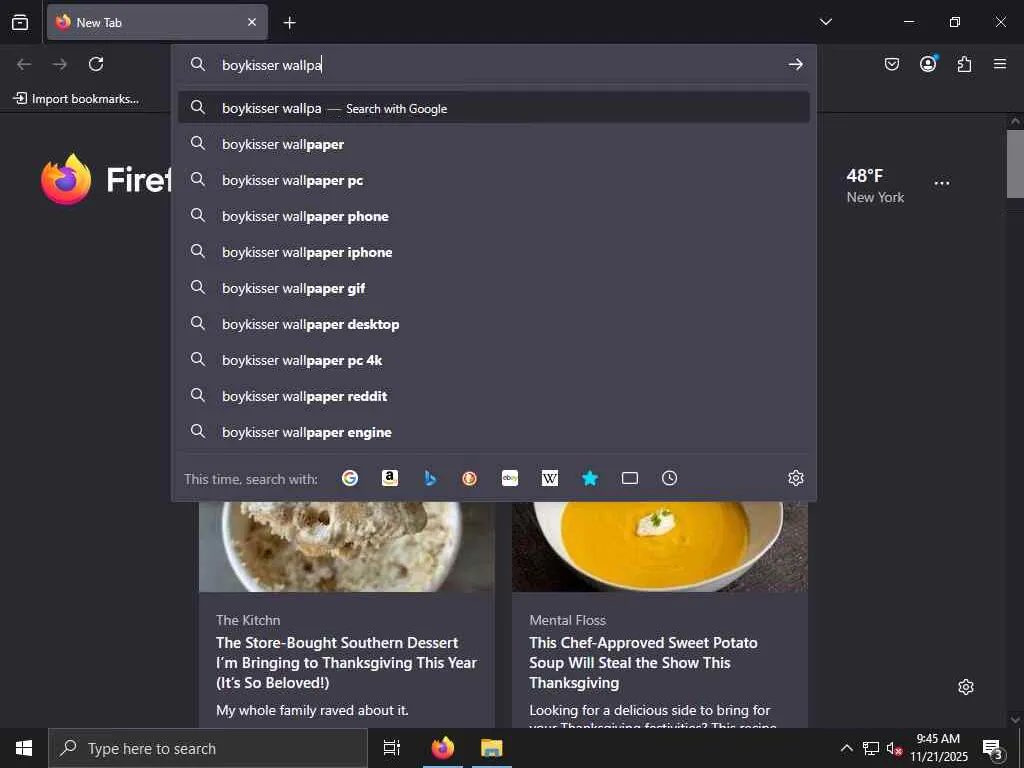The width and height of the screenshot is (1024, 768).
Task: Search this time with Wikipedia icon
Action: tap(550, 478)
